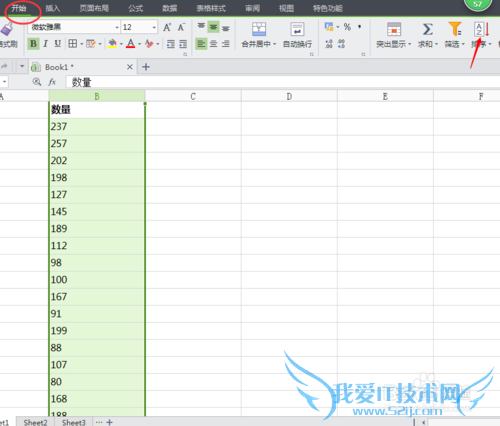Toggle align text left

click(201, 44)
